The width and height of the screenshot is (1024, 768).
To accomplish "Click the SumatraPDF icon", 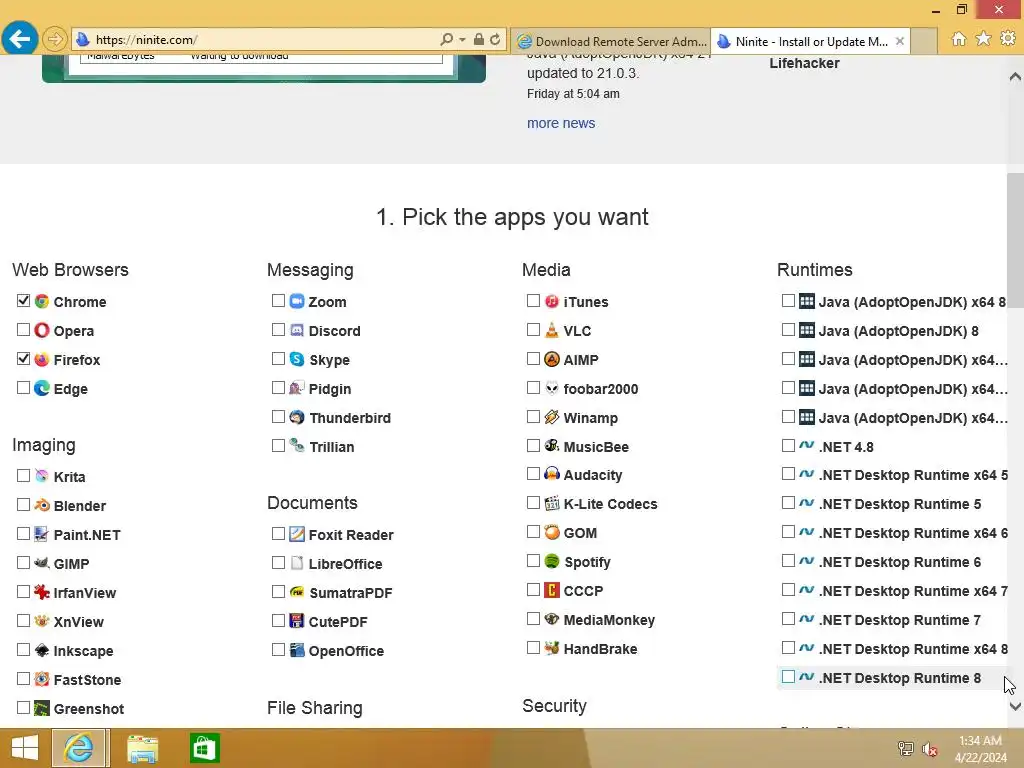I will pos(296,592).
